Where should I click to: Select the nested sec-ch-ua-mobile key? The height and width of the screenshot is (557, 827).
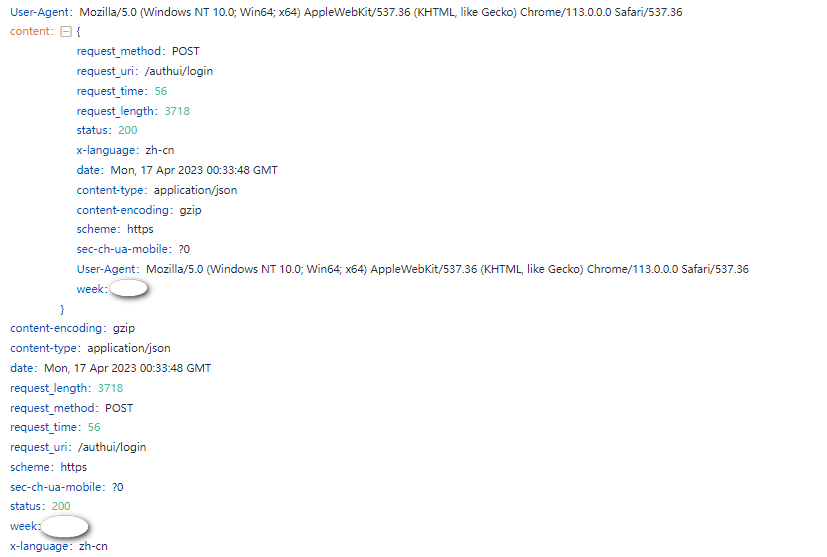click(x=124, y=249)
